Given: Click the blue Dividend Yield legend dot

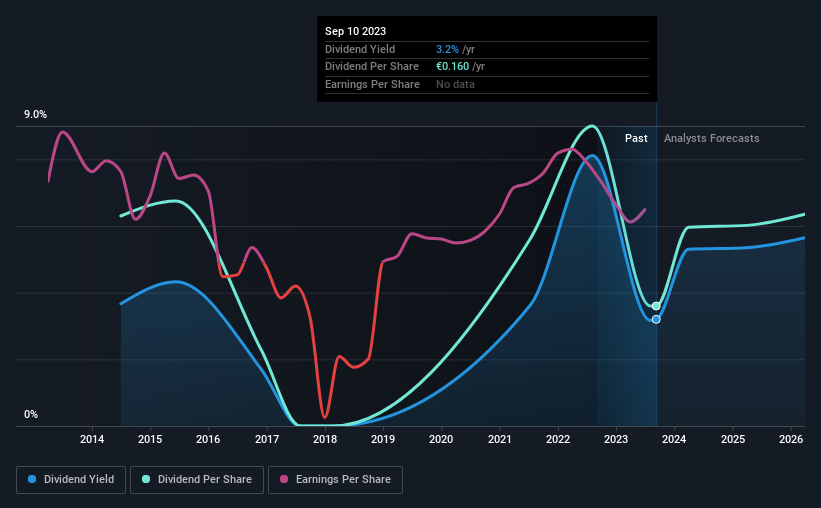Looking at the screenshot, I should tap(32, 479).
